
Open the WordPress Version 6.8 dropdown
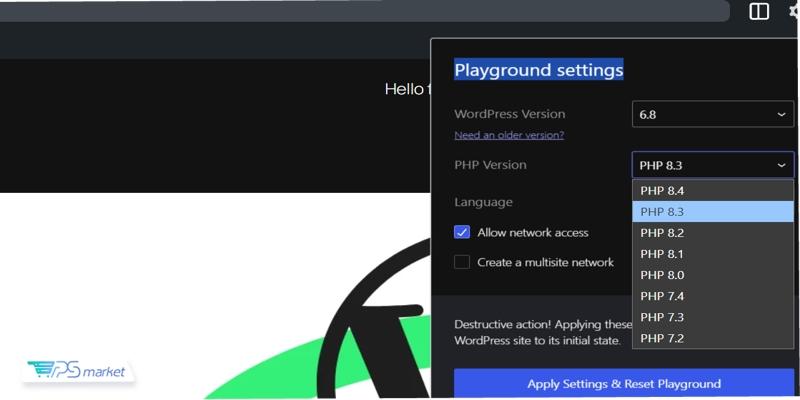712,114
